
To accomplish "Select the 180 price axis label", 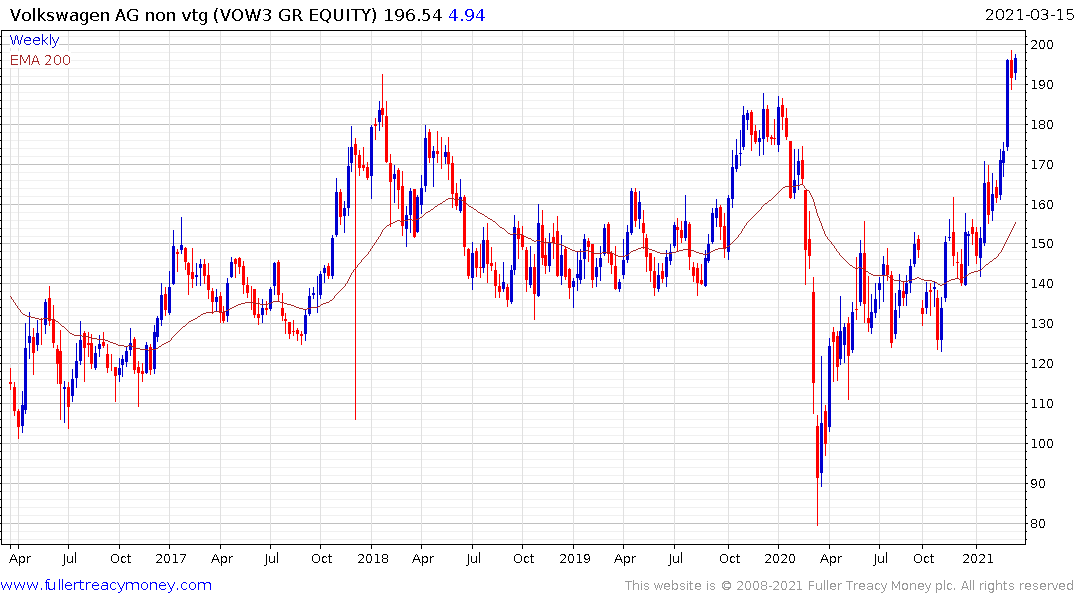I will click(x=1042, y=125).
